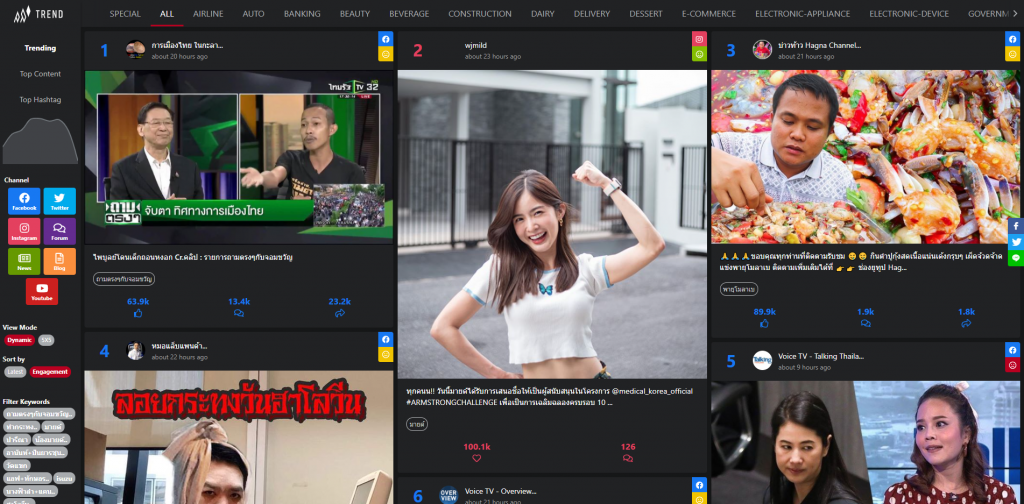
Task: Share via LINE floating side button
Action: (x=1016, y=258)
